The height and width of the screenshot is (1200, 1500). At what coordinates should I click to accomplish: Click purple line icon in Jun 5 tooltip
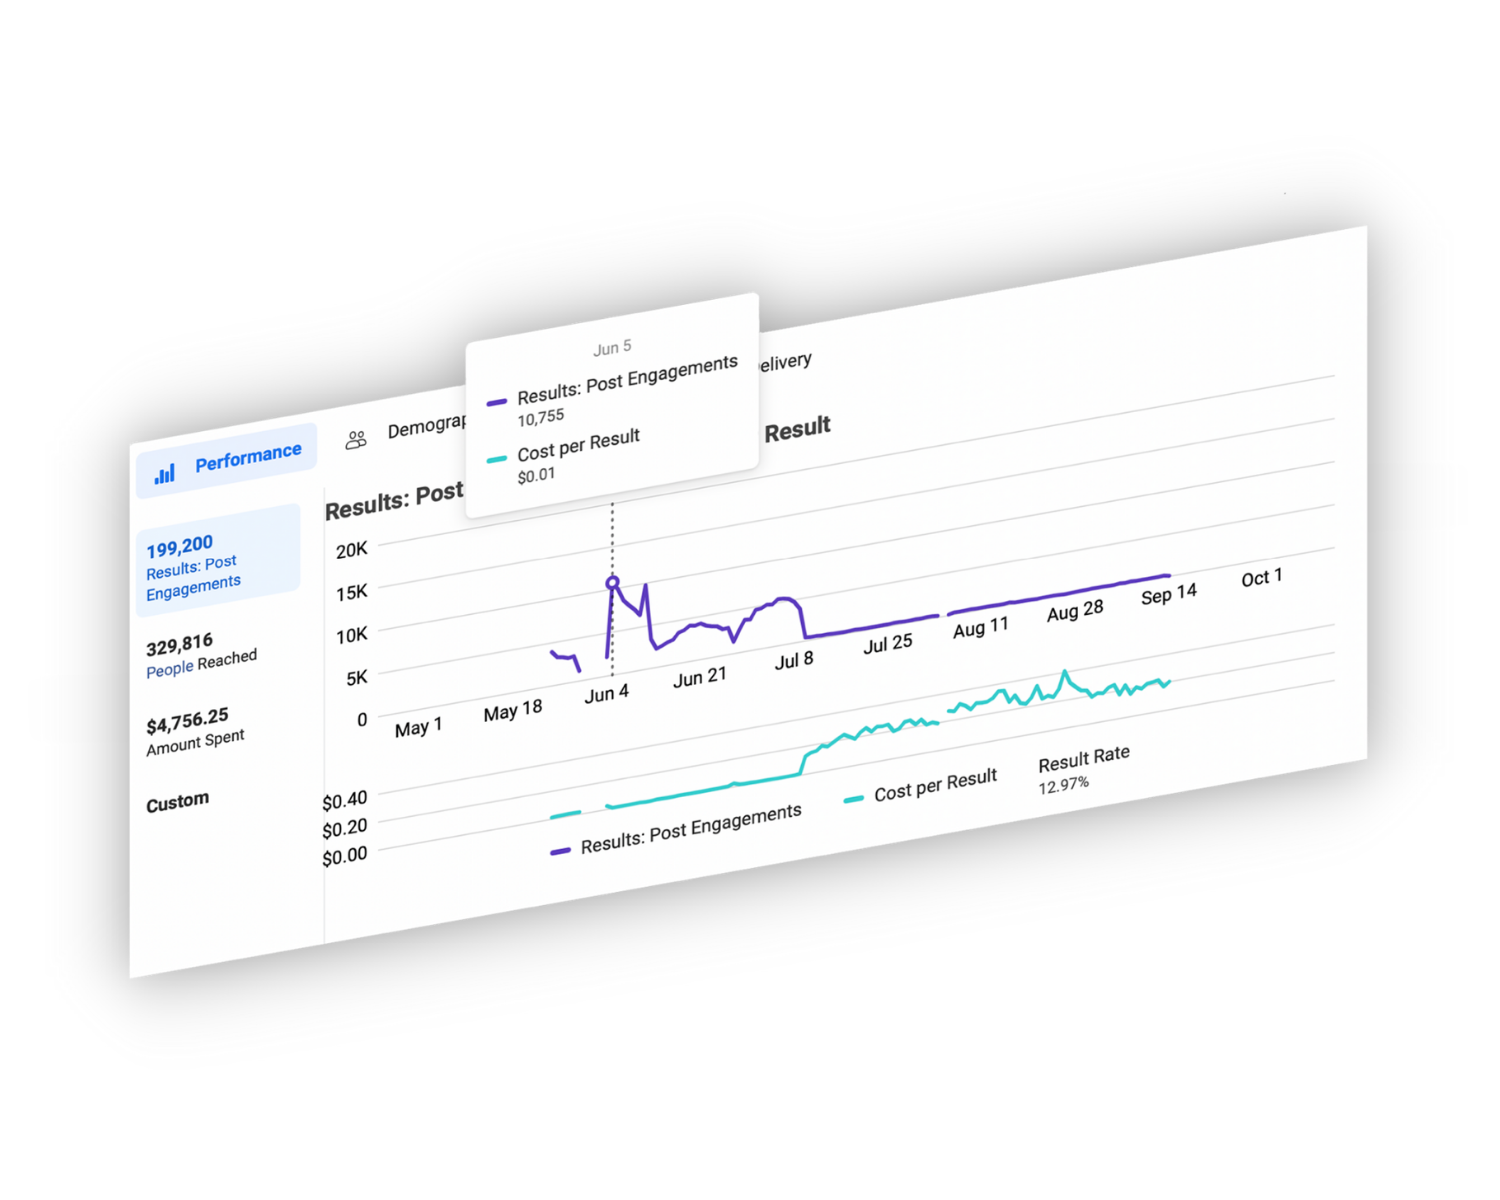coord(496,402)
